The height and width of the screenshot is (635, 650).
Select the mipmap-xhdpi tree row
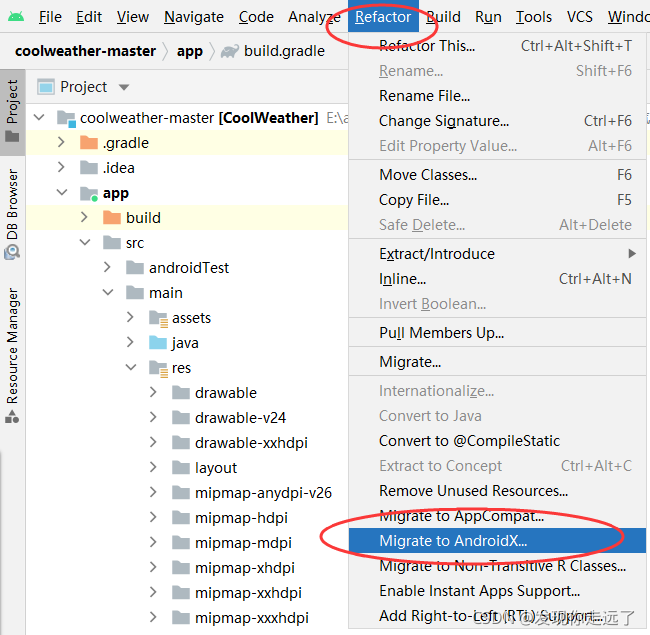point(187,567)
